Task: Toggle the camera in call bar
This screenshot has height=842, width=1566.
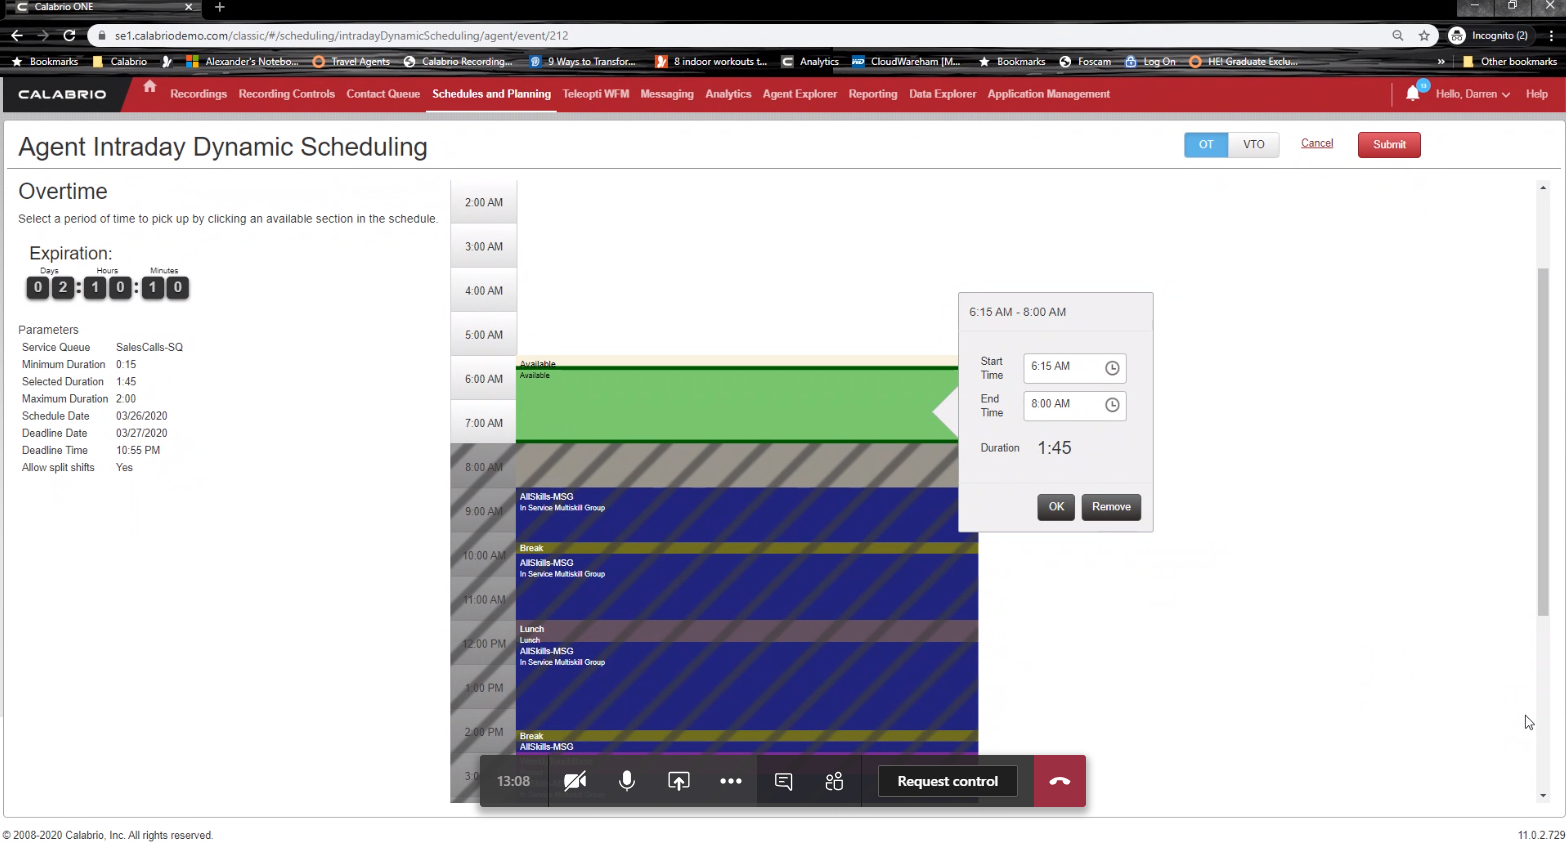Action: (575, 782)
